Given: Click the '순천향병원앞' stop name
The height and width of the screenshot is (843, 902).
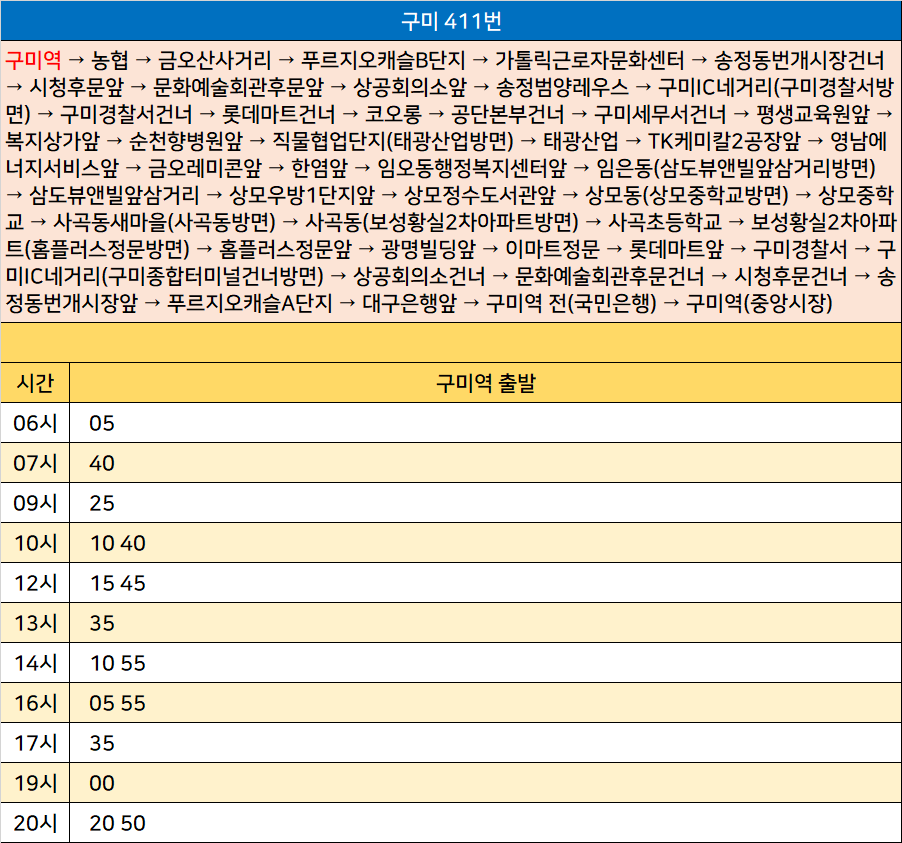Looking at the screenshot, I should tap(186, 141).
